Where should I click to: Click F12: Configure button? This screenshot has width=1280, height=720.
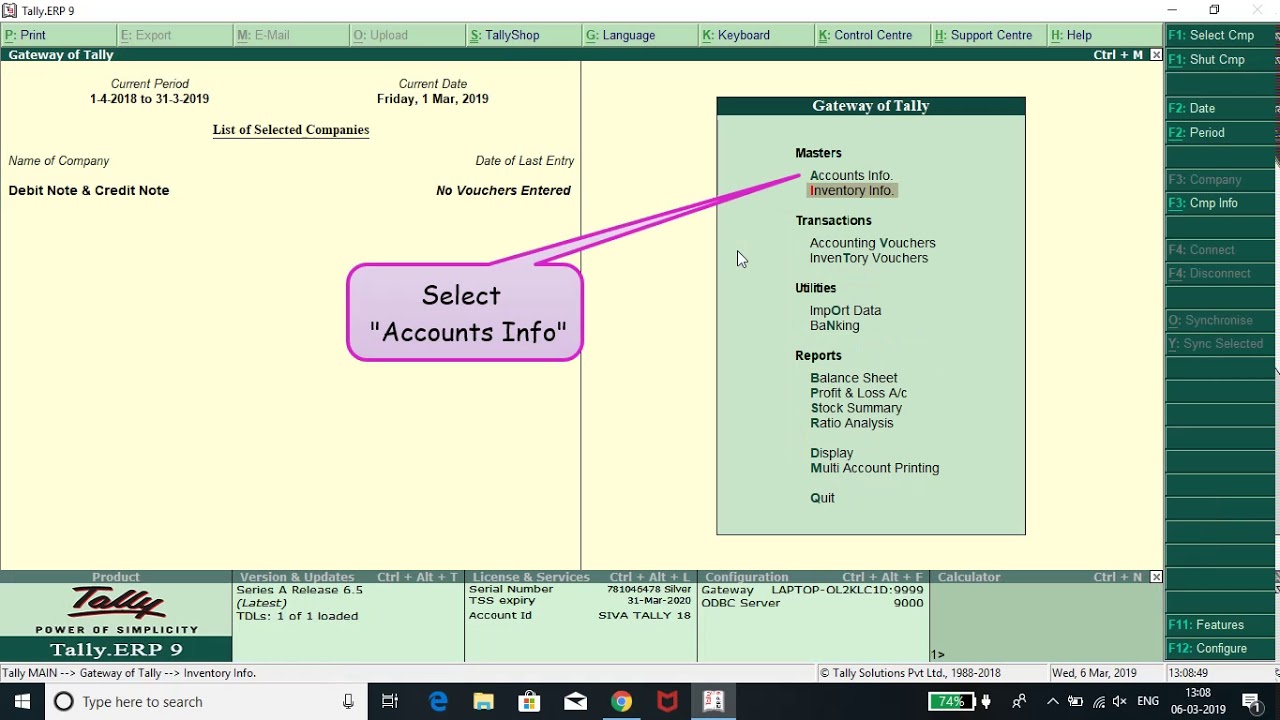(x=1221, y=649)
